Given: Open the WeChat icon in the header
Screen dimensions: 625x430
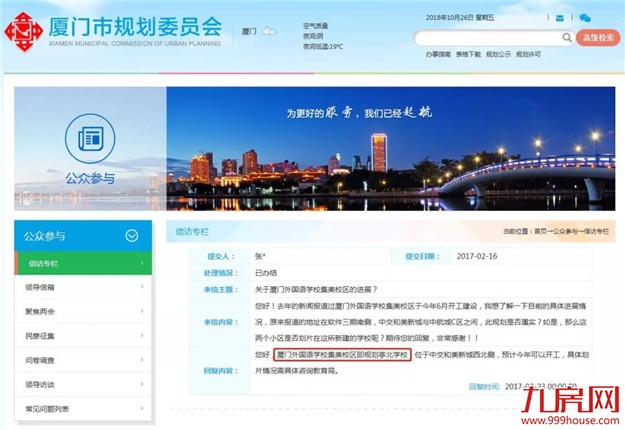Looking at the screenshot, I should point(585,18).
